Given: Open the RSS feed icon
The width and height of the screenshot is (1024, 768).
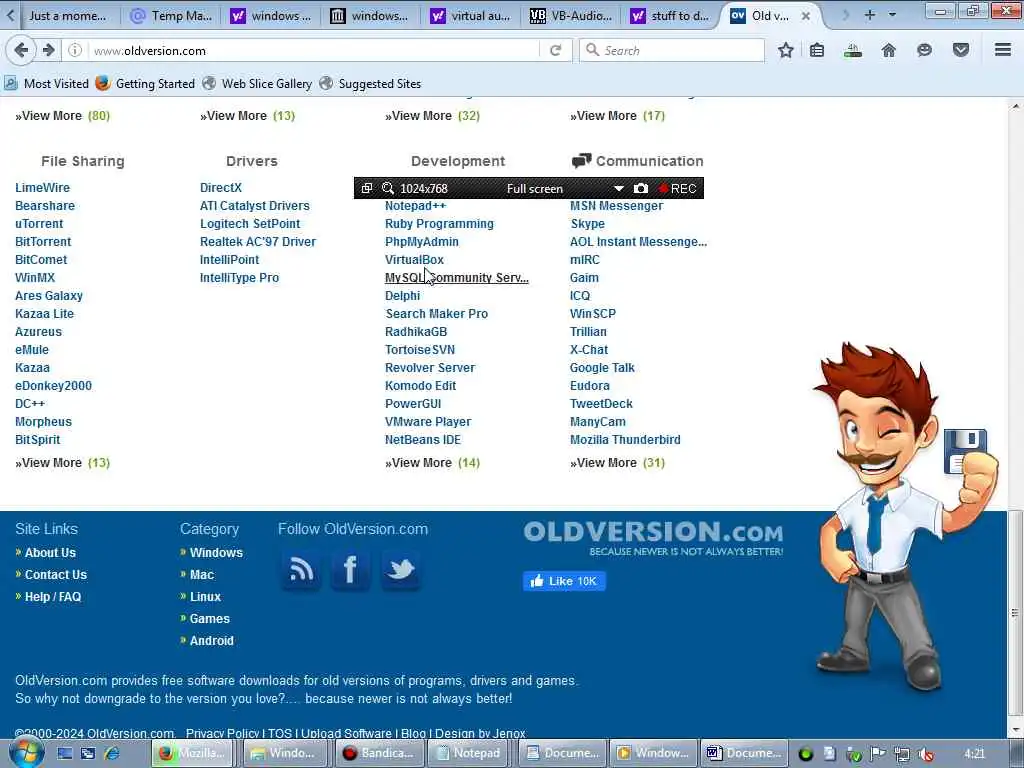Looking at the screenshot, I should pos(301,570).
